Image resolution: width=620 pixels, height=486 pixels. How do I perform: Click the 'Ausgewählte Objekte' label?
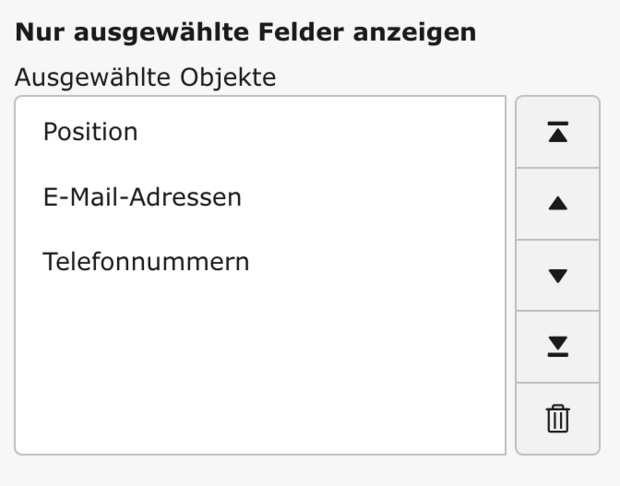coord(145,78)
